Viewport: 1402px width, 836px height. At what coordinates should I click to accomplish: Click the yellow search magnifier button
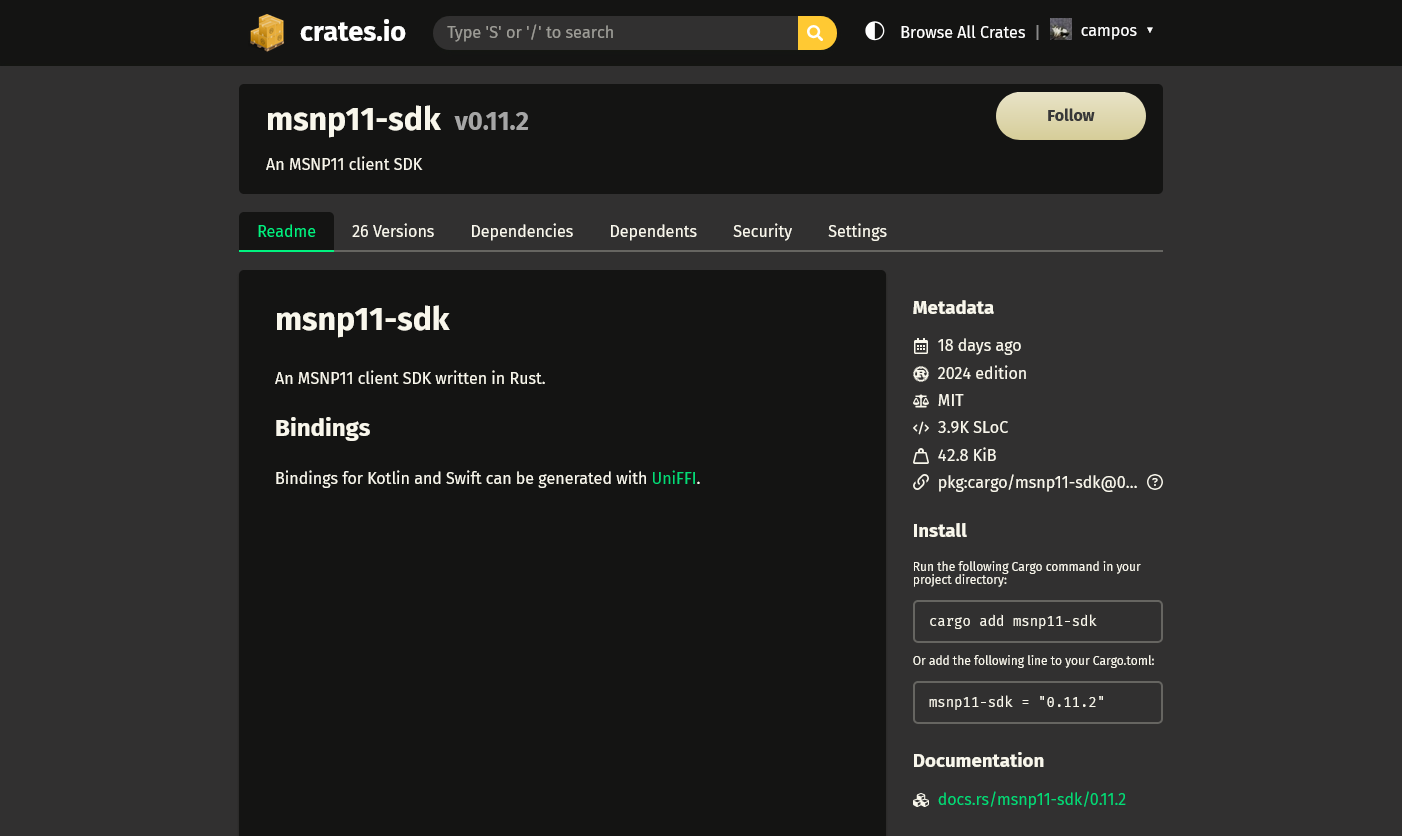817,32
